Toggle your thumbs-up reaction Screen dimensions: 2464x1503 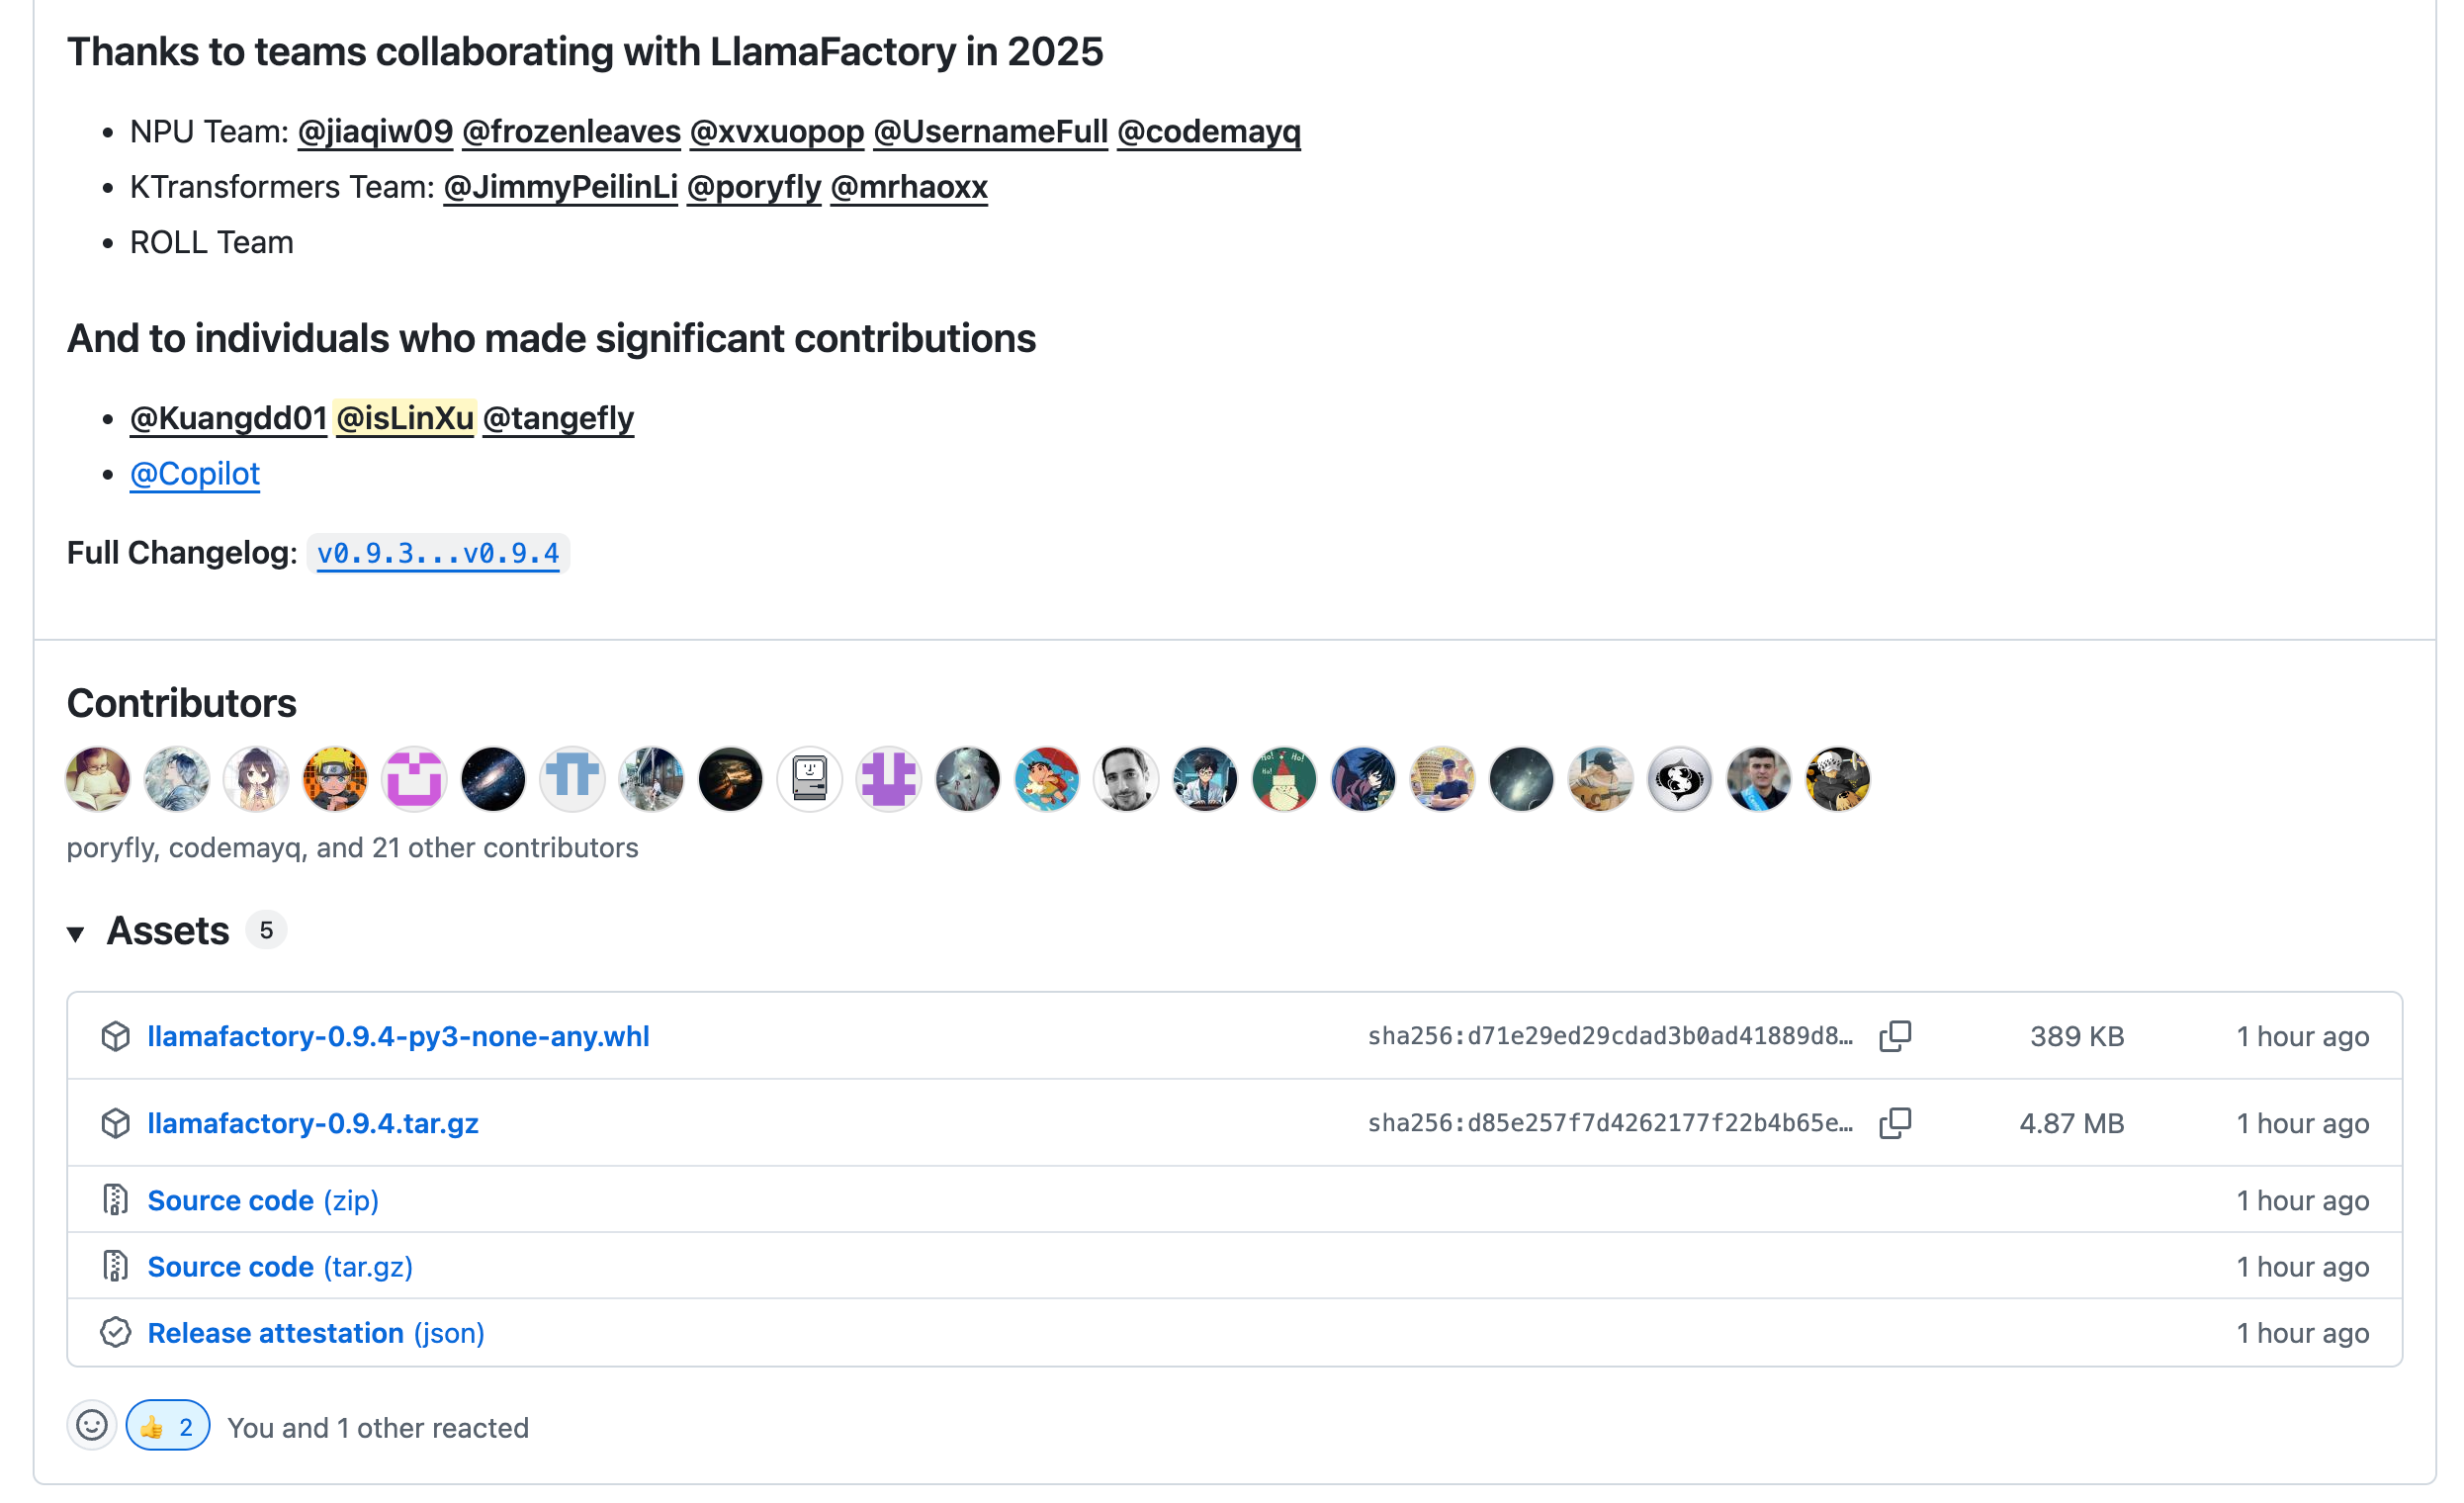tap(167, 1426)
